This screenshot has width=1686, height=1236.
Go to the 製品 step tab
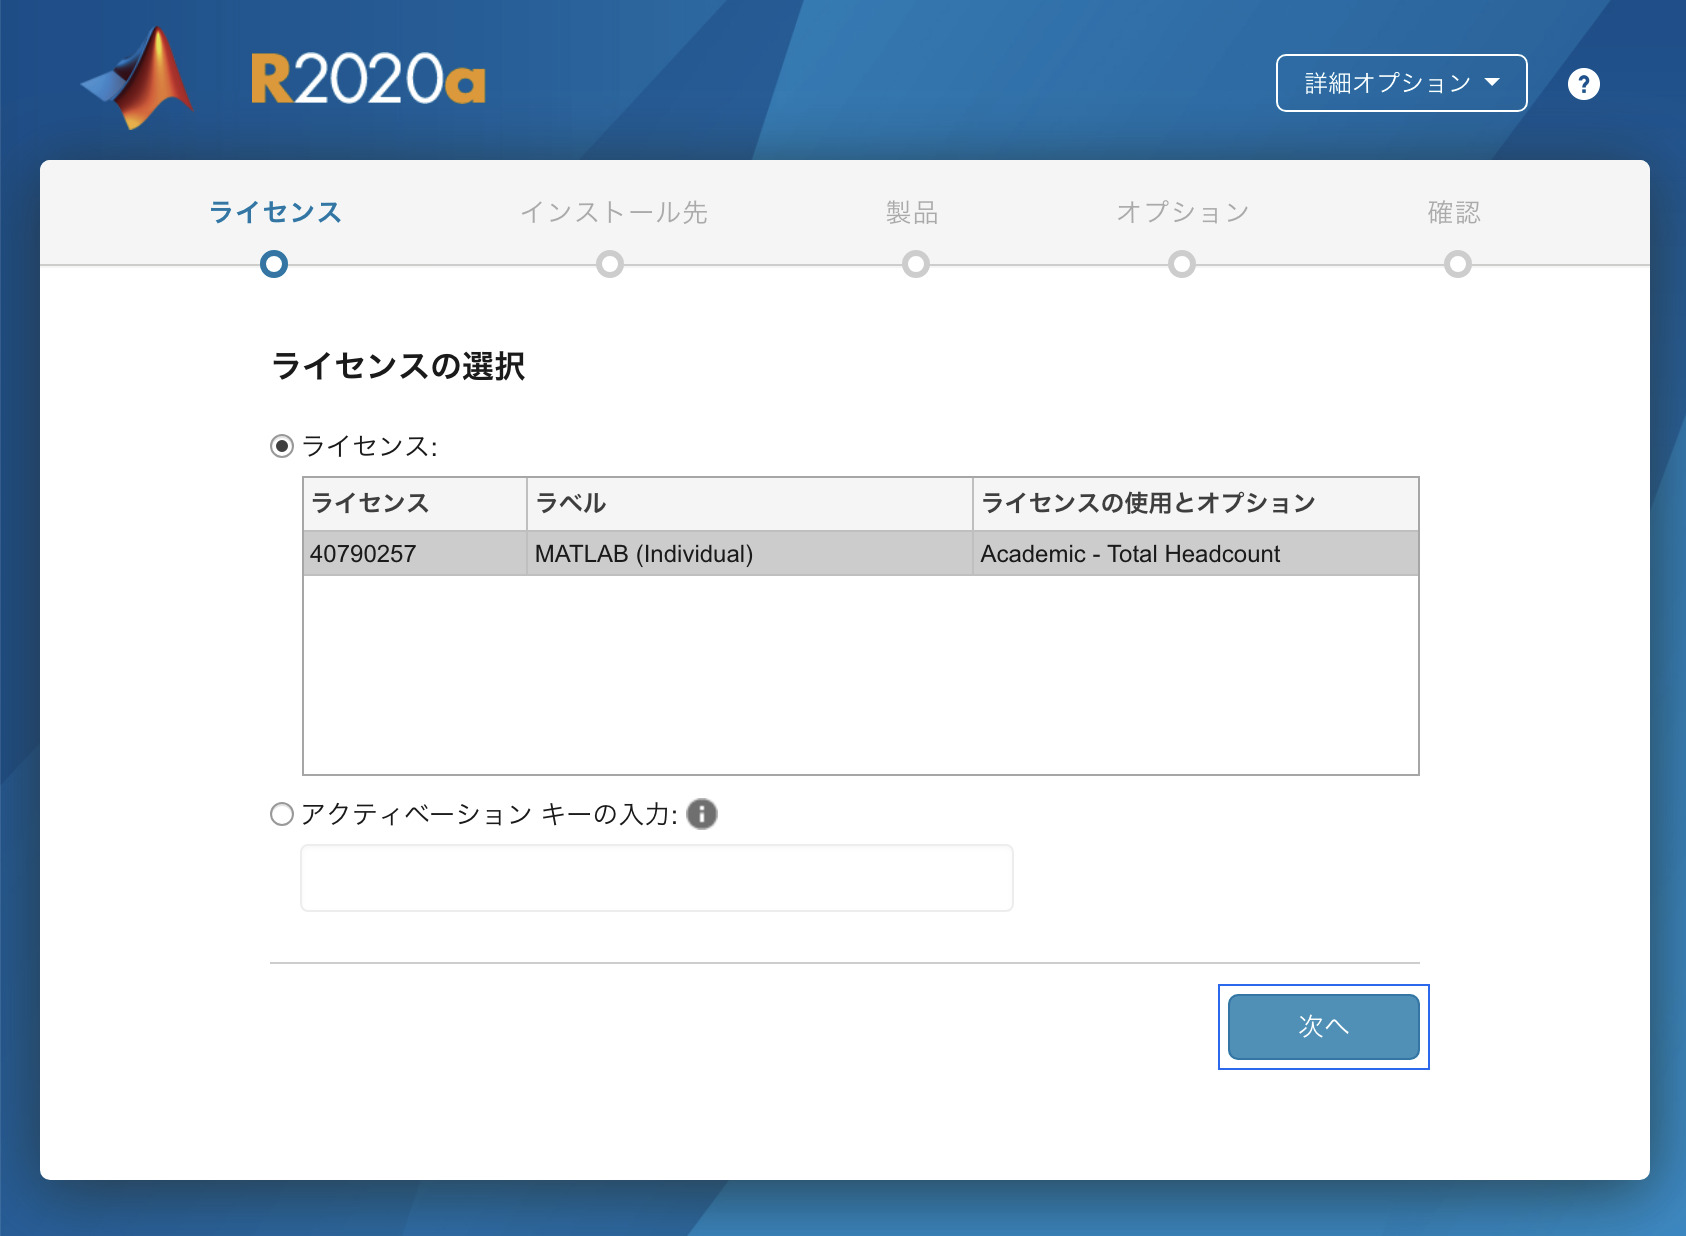pyautogui.click(x=912, y=212)
